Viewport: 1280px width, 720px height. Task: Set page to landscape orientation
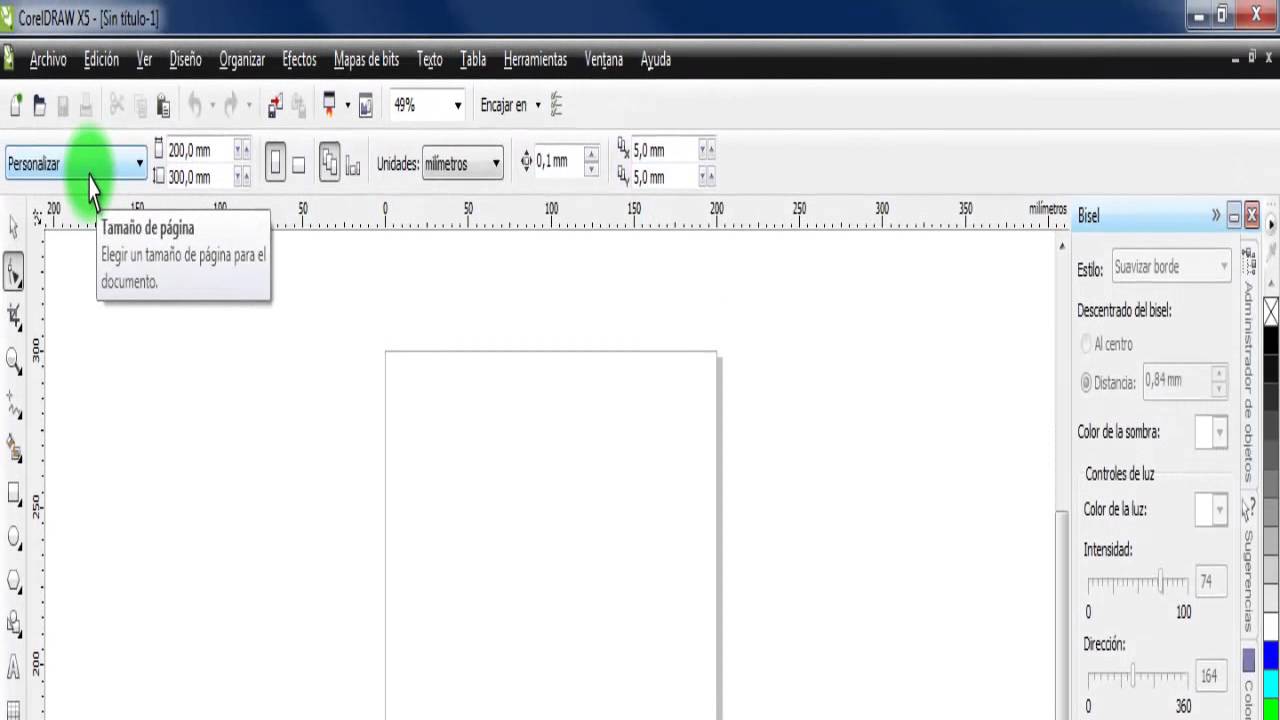pyautogui.click(x=298, y=165)
